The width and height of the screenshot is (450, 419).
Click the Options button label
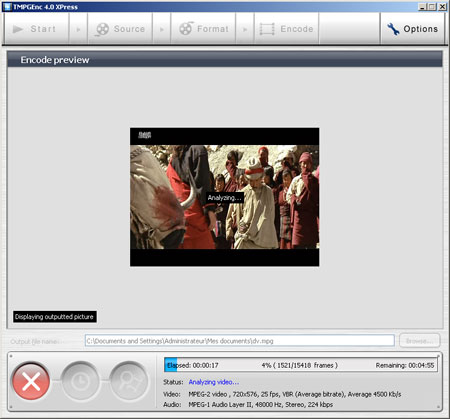tap(421, 29)
